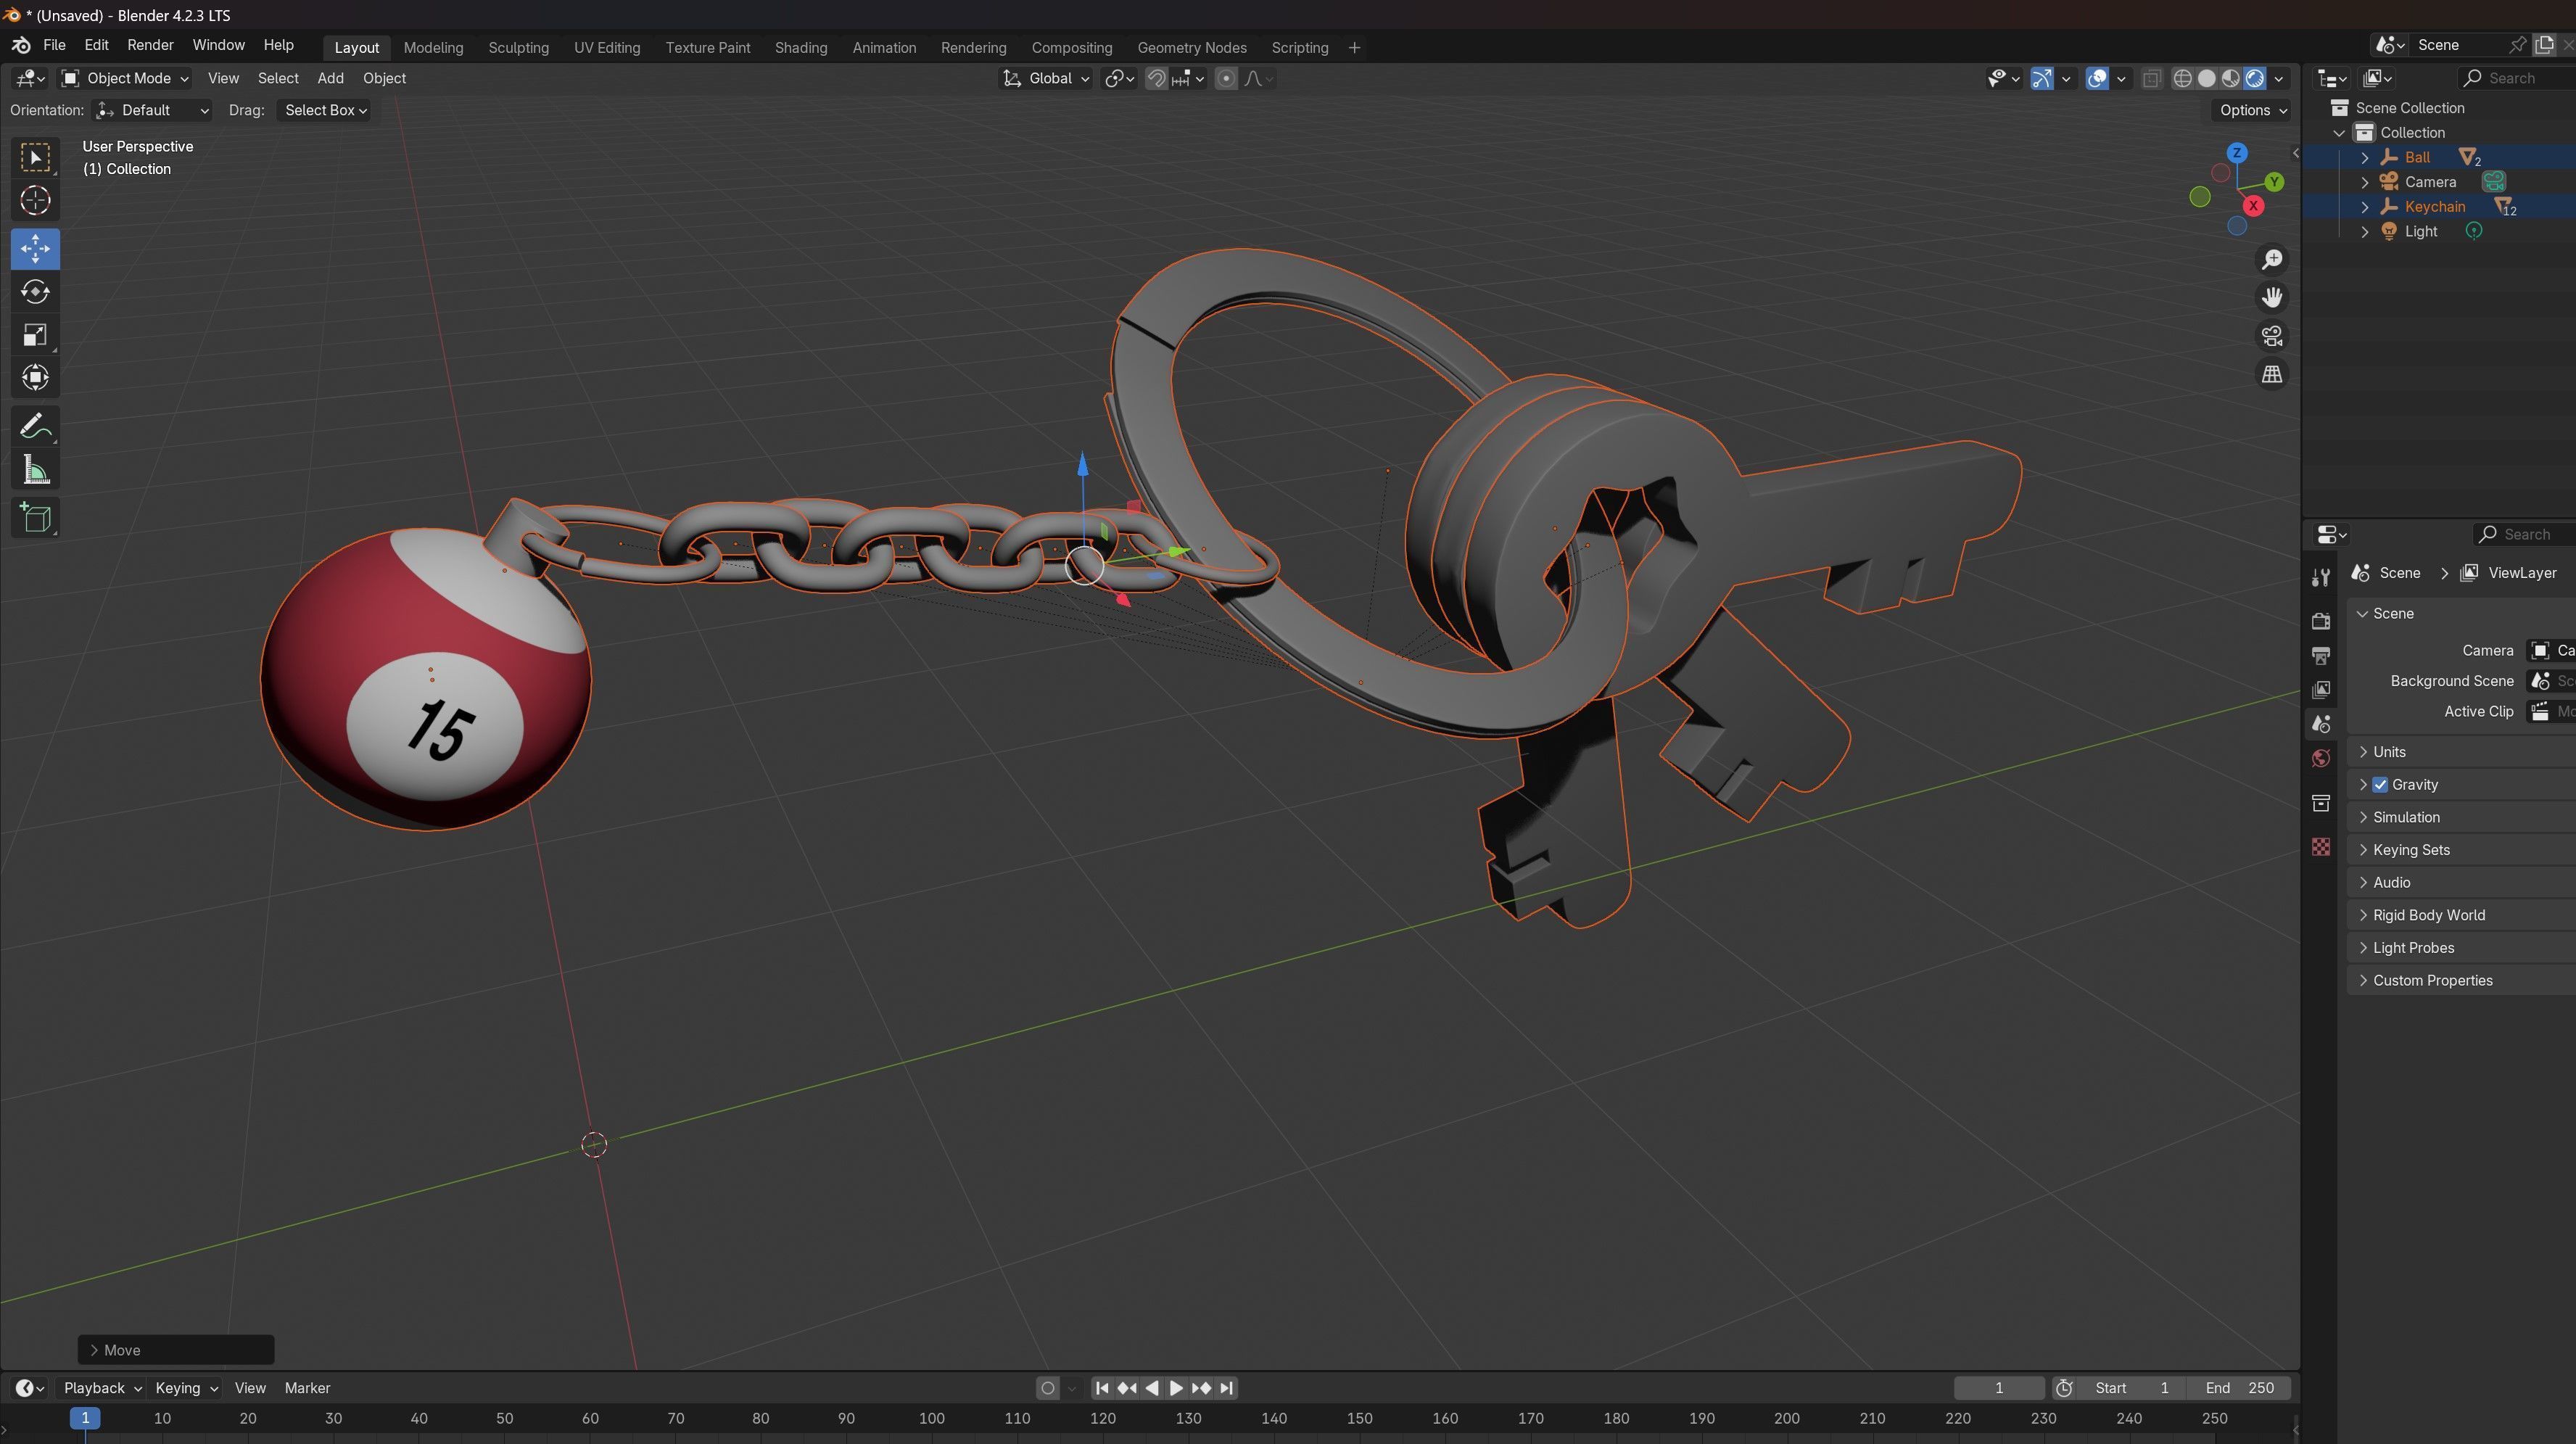2576x1444 pixels.
Task: Choose the Add Cube tool
Action: click(35, 518)
